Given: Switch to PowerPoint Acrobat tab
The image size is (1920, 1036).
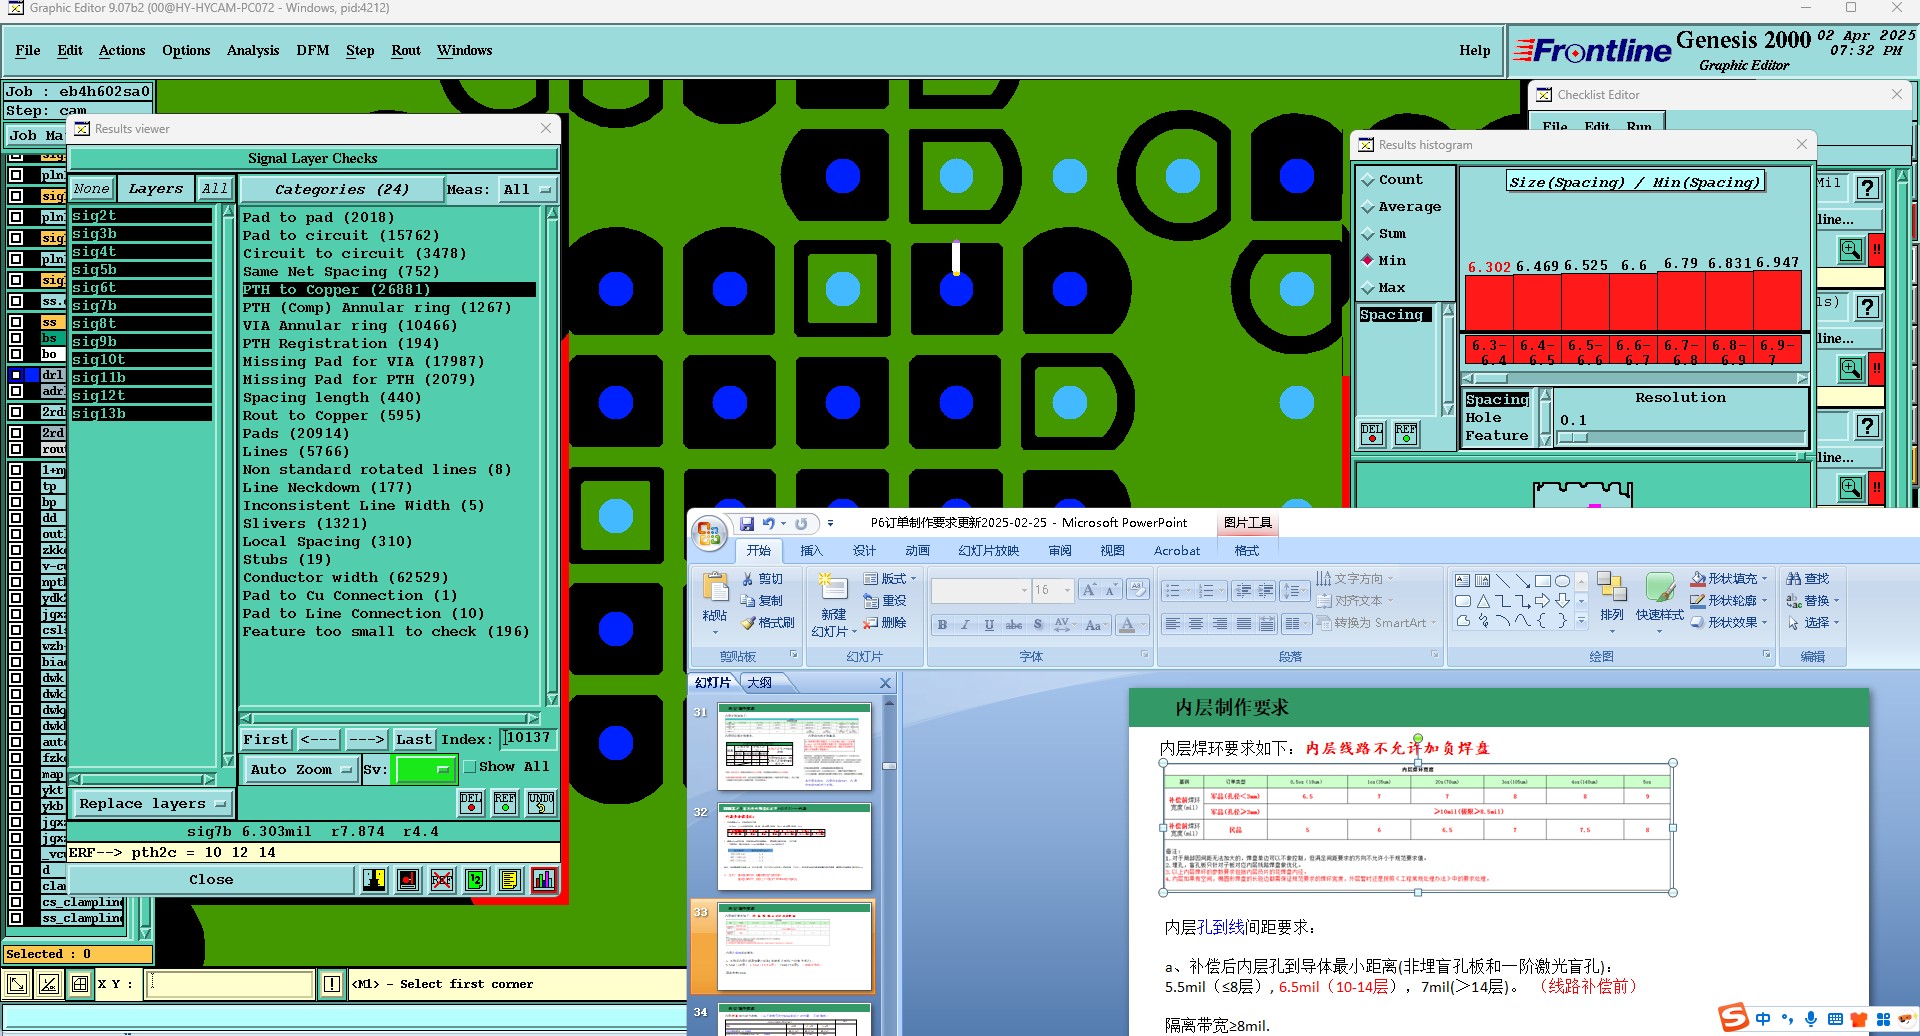Looking at the screenshot, I should [x=1177, y=551].
